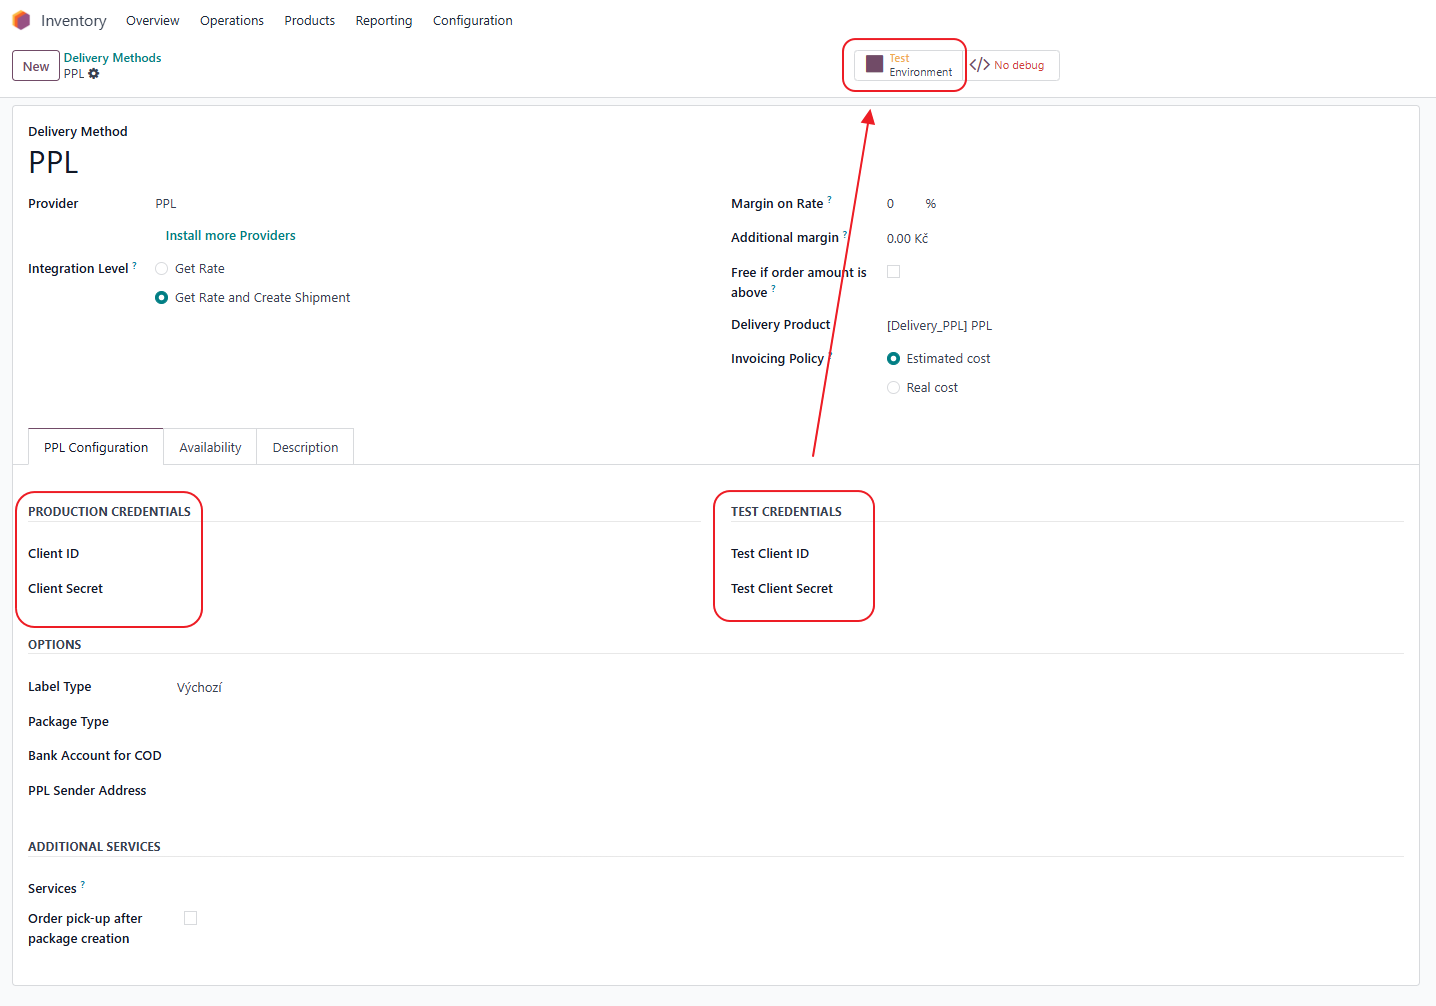Viewport: 1436px width, 1006px height.
Task: Open the Overview menu
Action: (153, 20)
